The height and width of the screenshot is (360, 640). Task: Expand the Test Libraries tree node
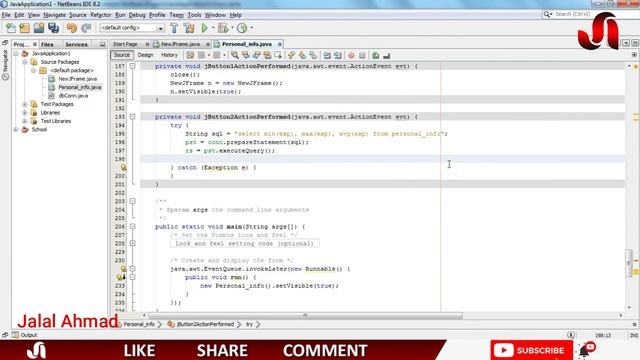tap(25, 121)
